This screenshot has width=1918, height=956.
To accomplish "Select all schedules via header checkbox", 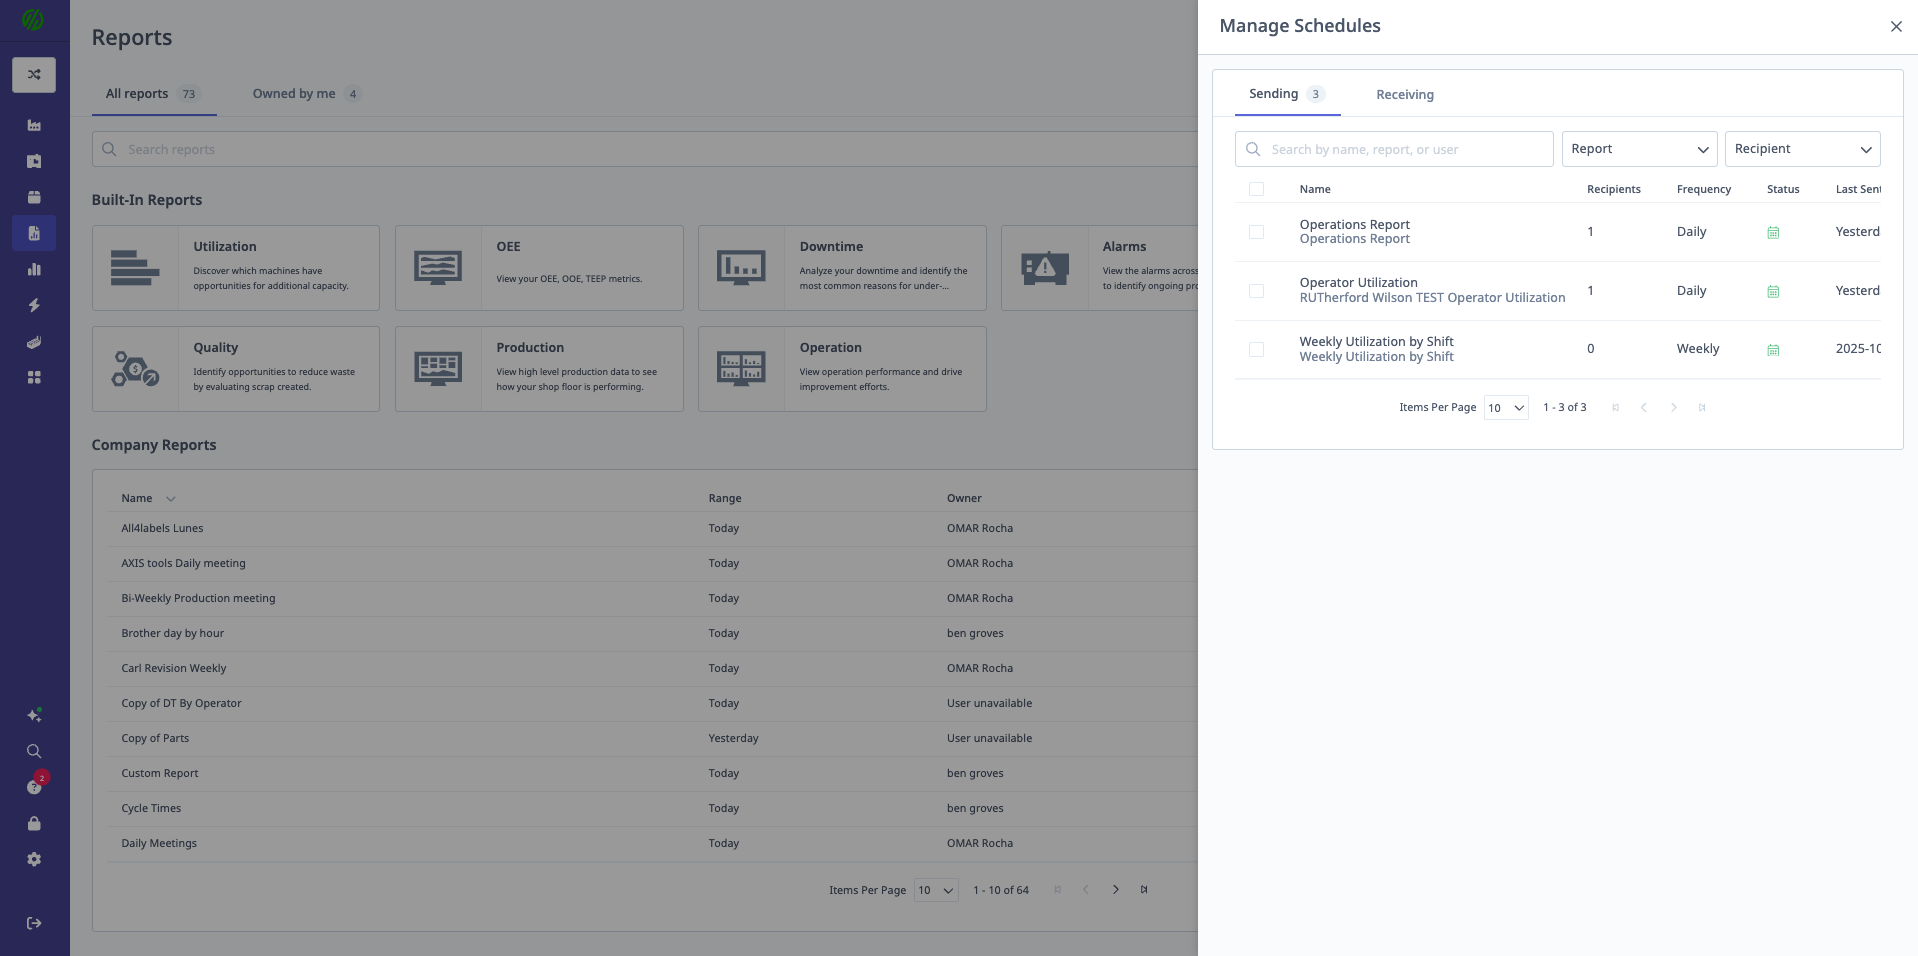I will pyautogui.click(x=1257, y=188).
